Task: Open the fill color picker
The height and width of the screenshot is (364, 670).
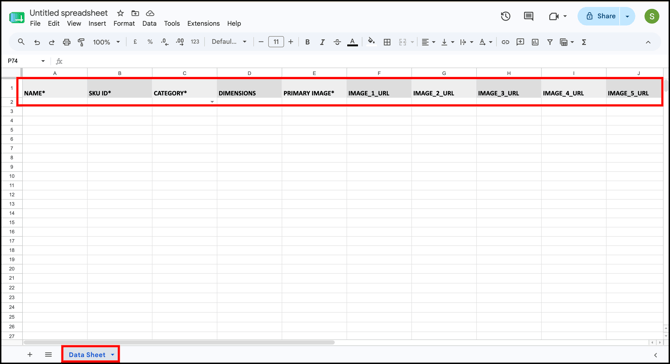Action: click(371, 41)
